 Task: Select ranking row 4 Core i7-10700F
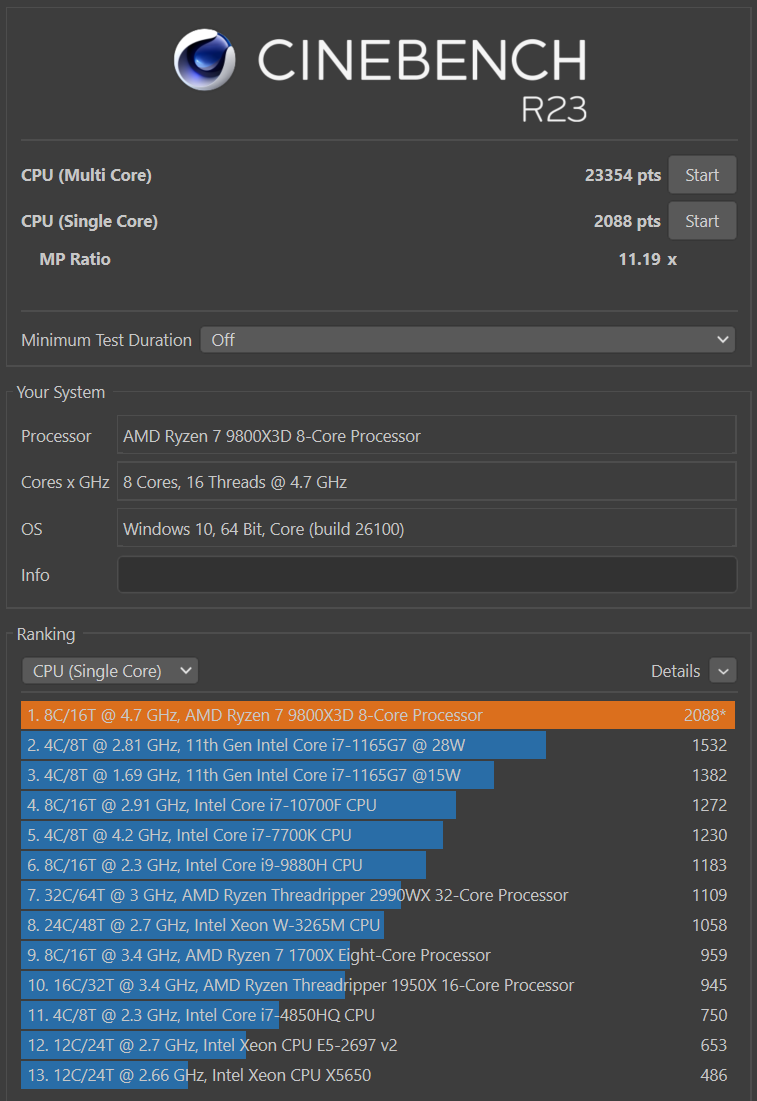pos(378,805)
